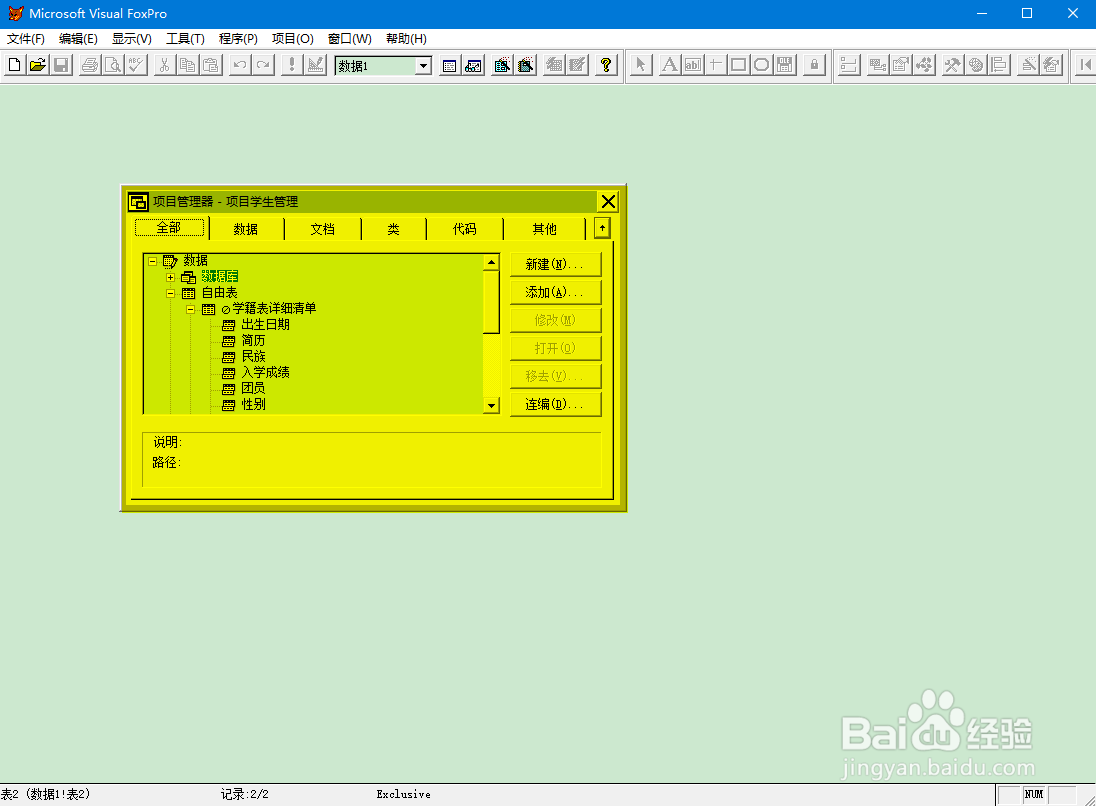
Task: Click the Save floppy disk icon
Action: pyautogui.click(x=62, y=66)
